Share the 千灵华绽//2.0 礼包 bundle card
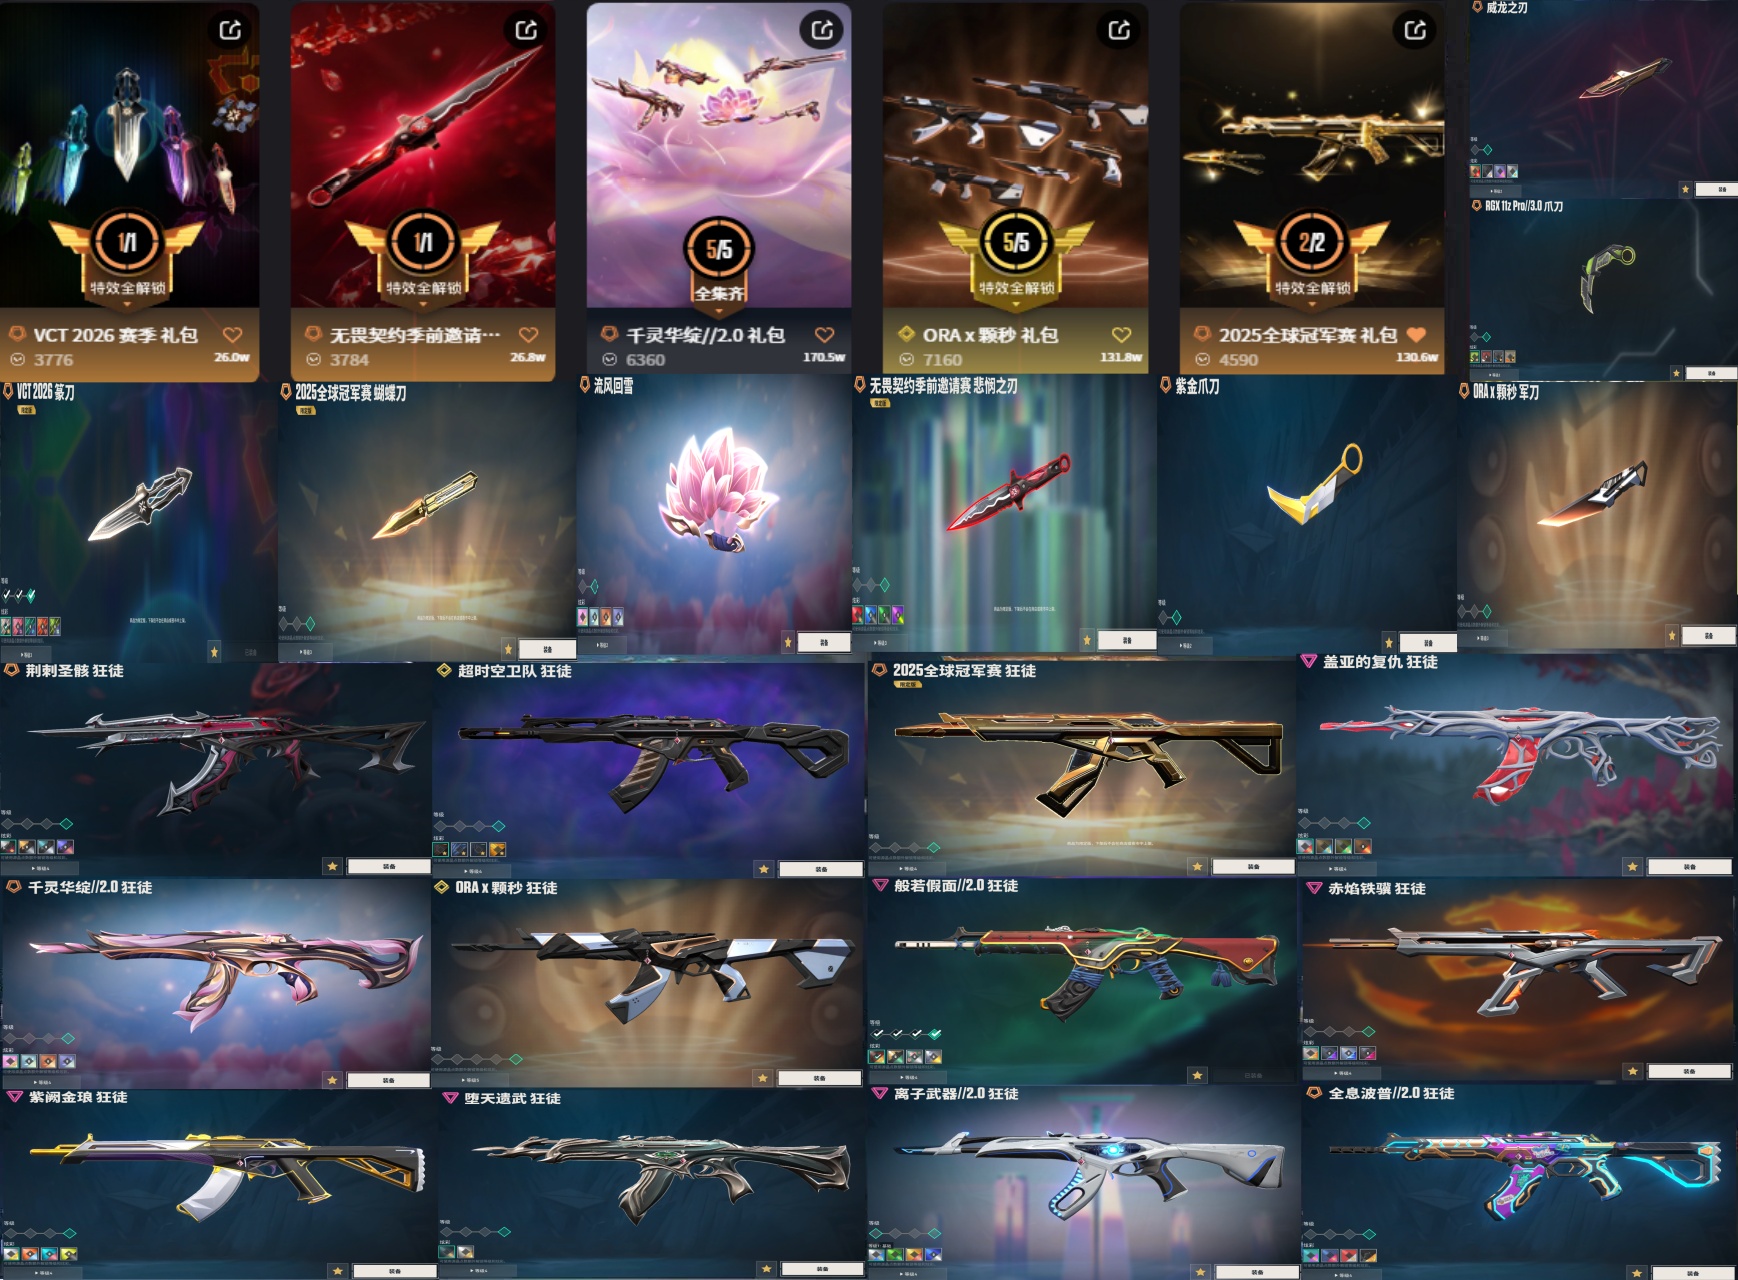 click(x=822, y=30)
